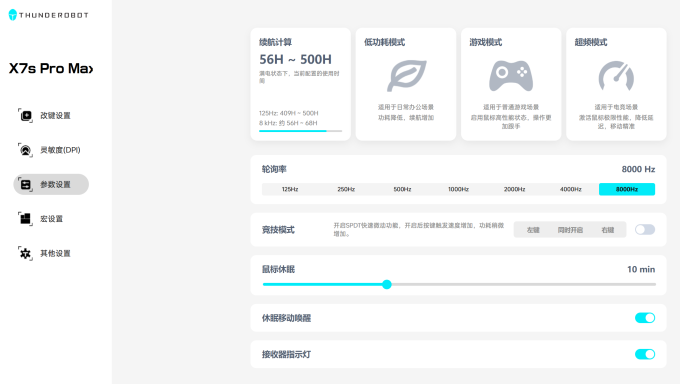The width and height of the screenshot is (680, 384).
Task: Click the 灵敏度(DPI) sidebar icon
Action: 26,150
